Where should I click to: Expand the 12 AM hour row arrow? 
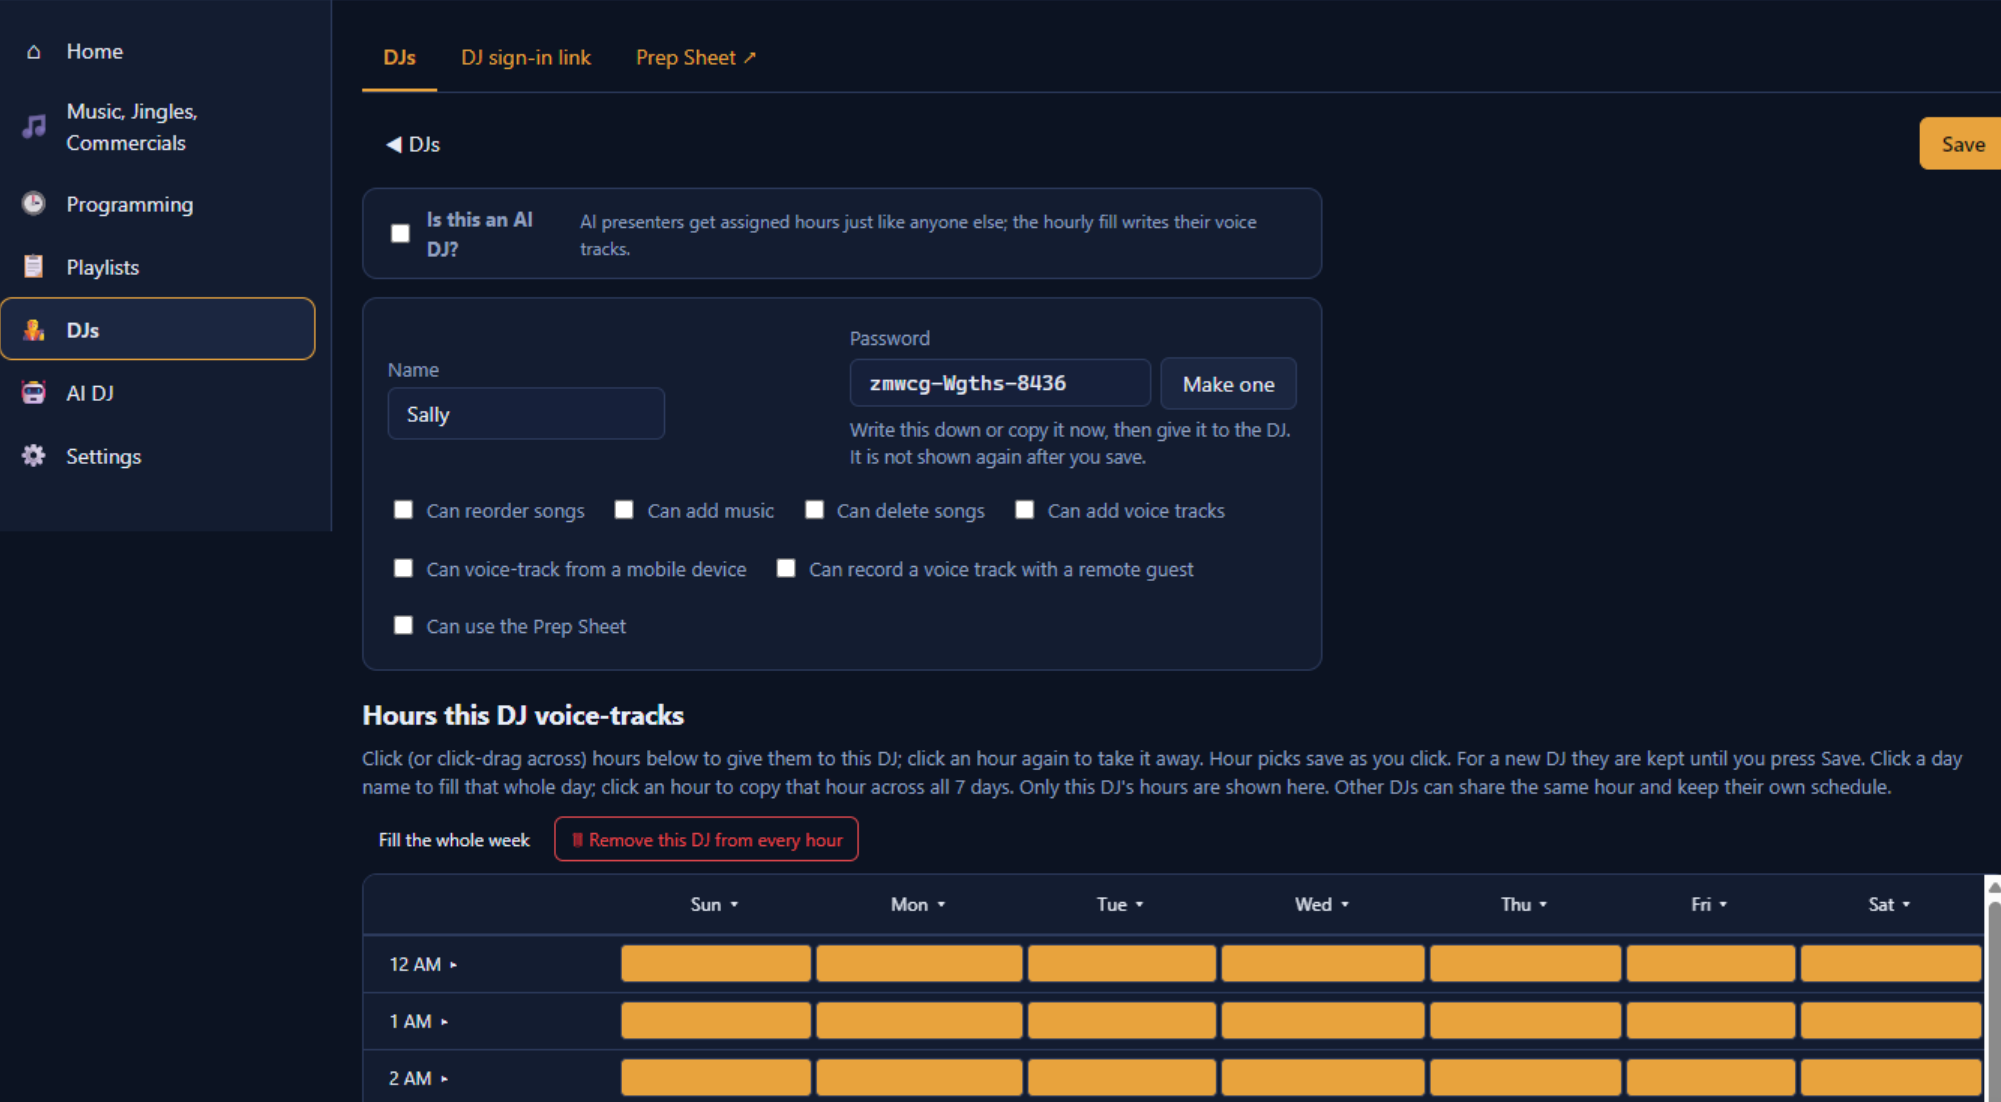click(x=453, y=965)
